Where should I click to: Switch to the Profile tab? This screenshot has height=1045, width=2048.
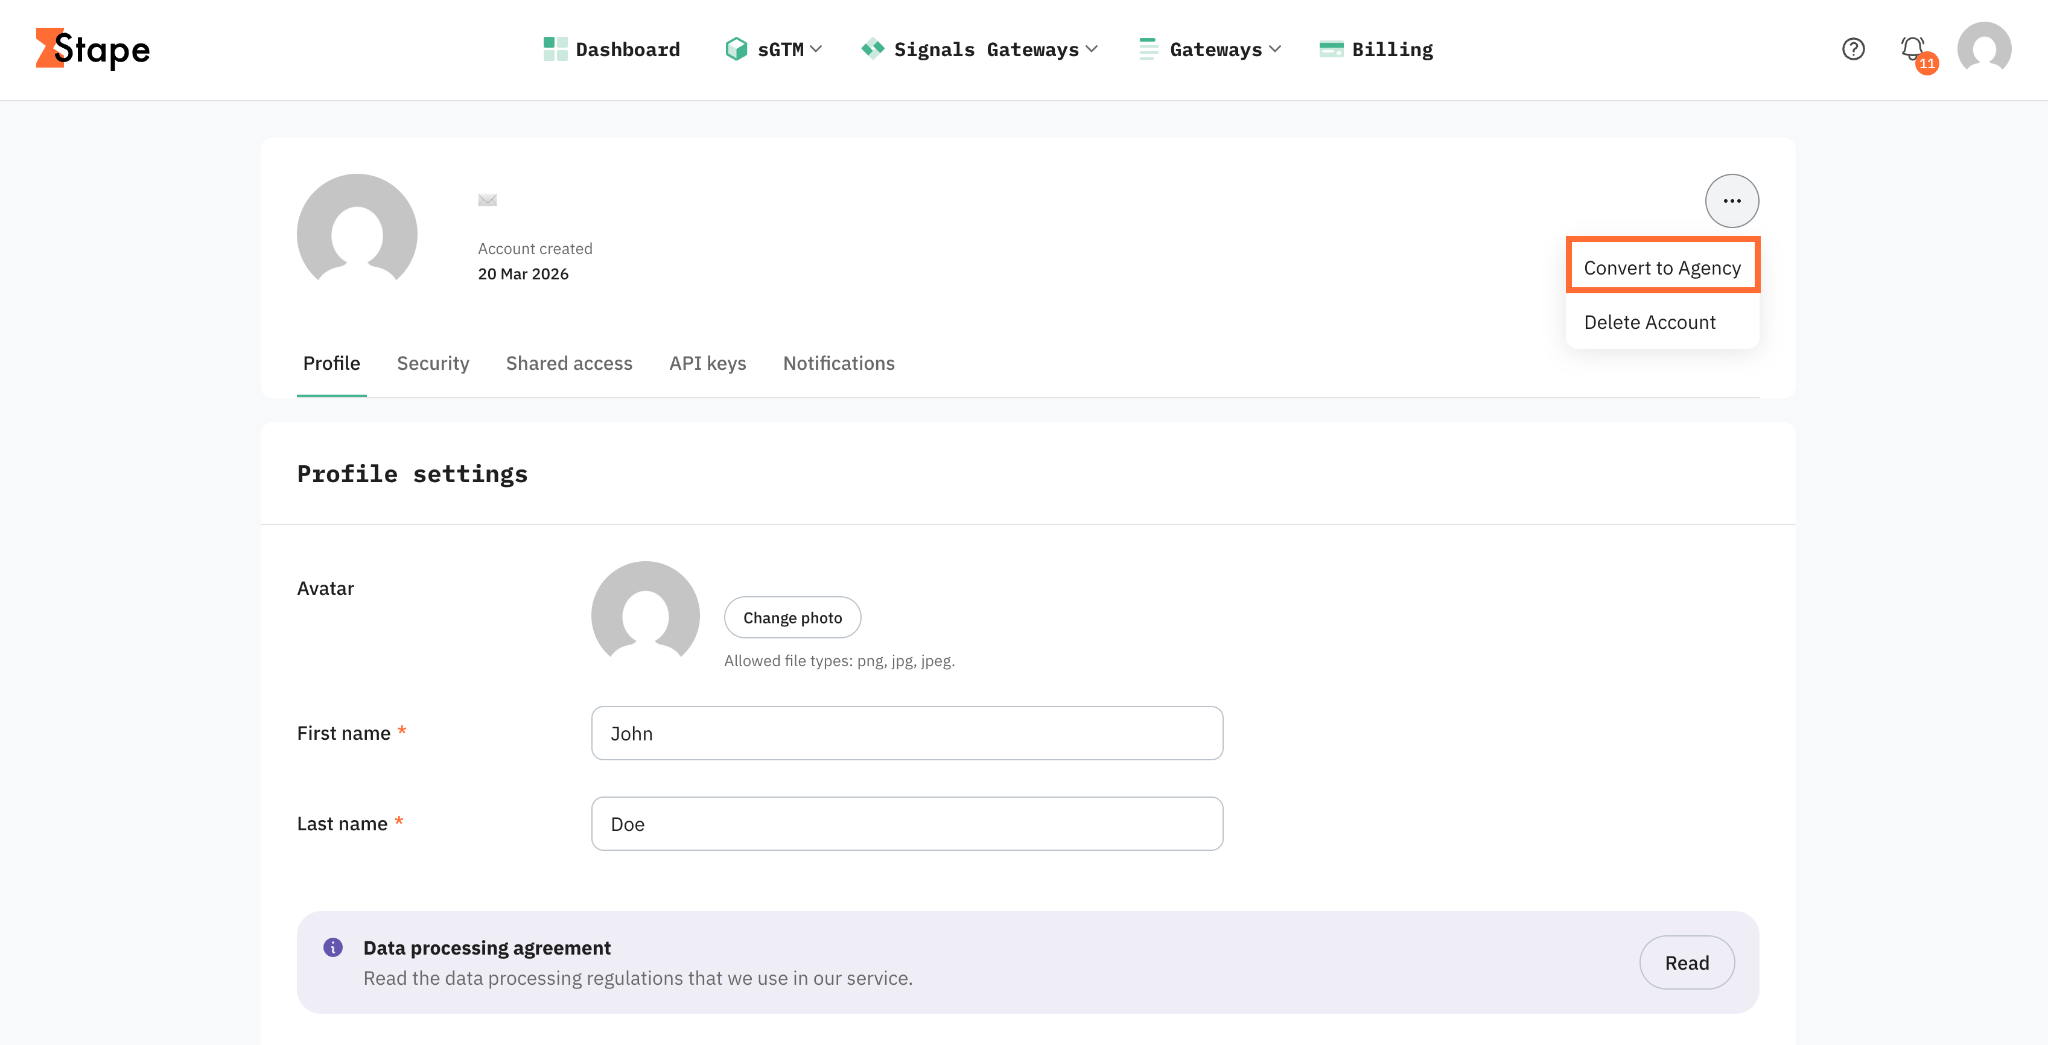coord(331,364)
